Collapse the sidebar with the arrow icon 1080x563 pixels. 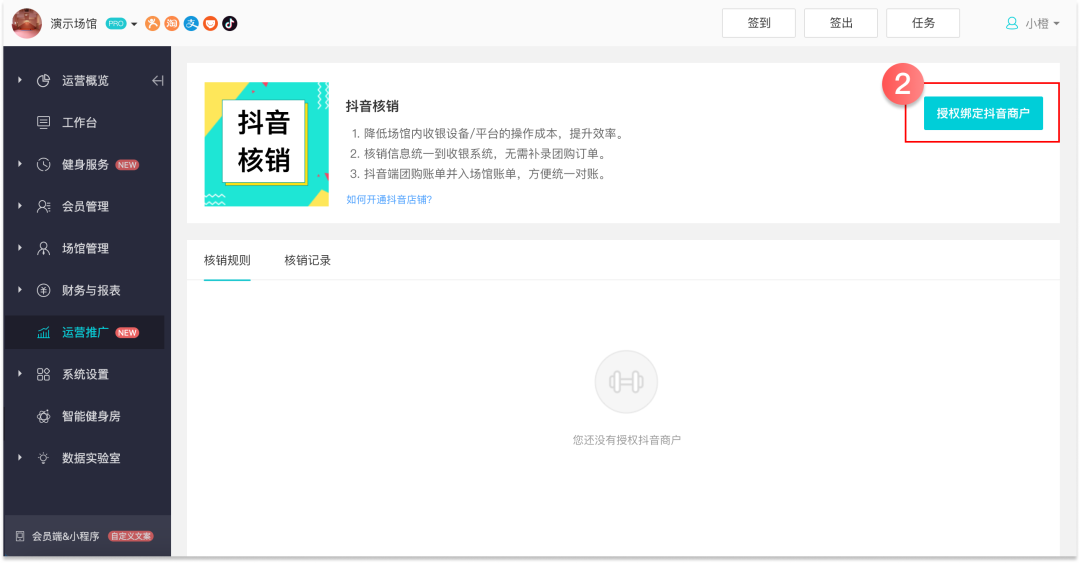pyautogui.click(x=157, y=81)
